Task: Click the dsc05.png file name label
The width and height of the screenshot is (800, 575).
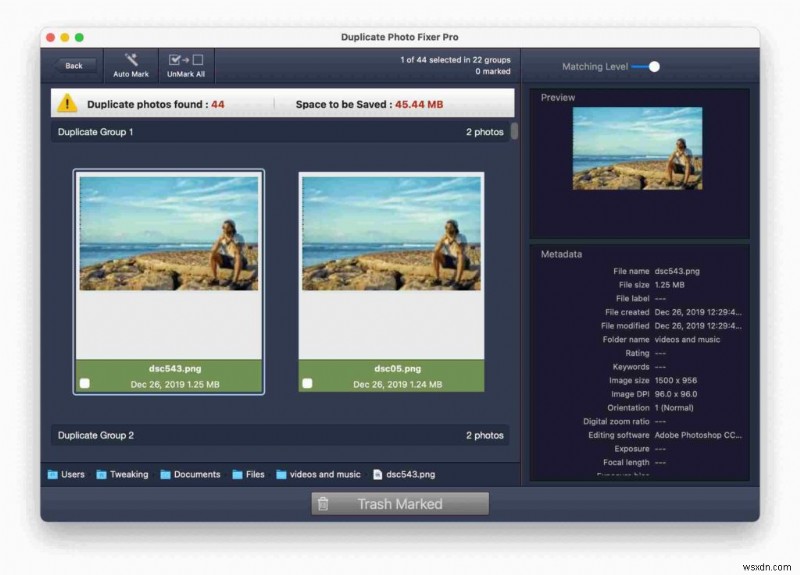Action: 397,368
